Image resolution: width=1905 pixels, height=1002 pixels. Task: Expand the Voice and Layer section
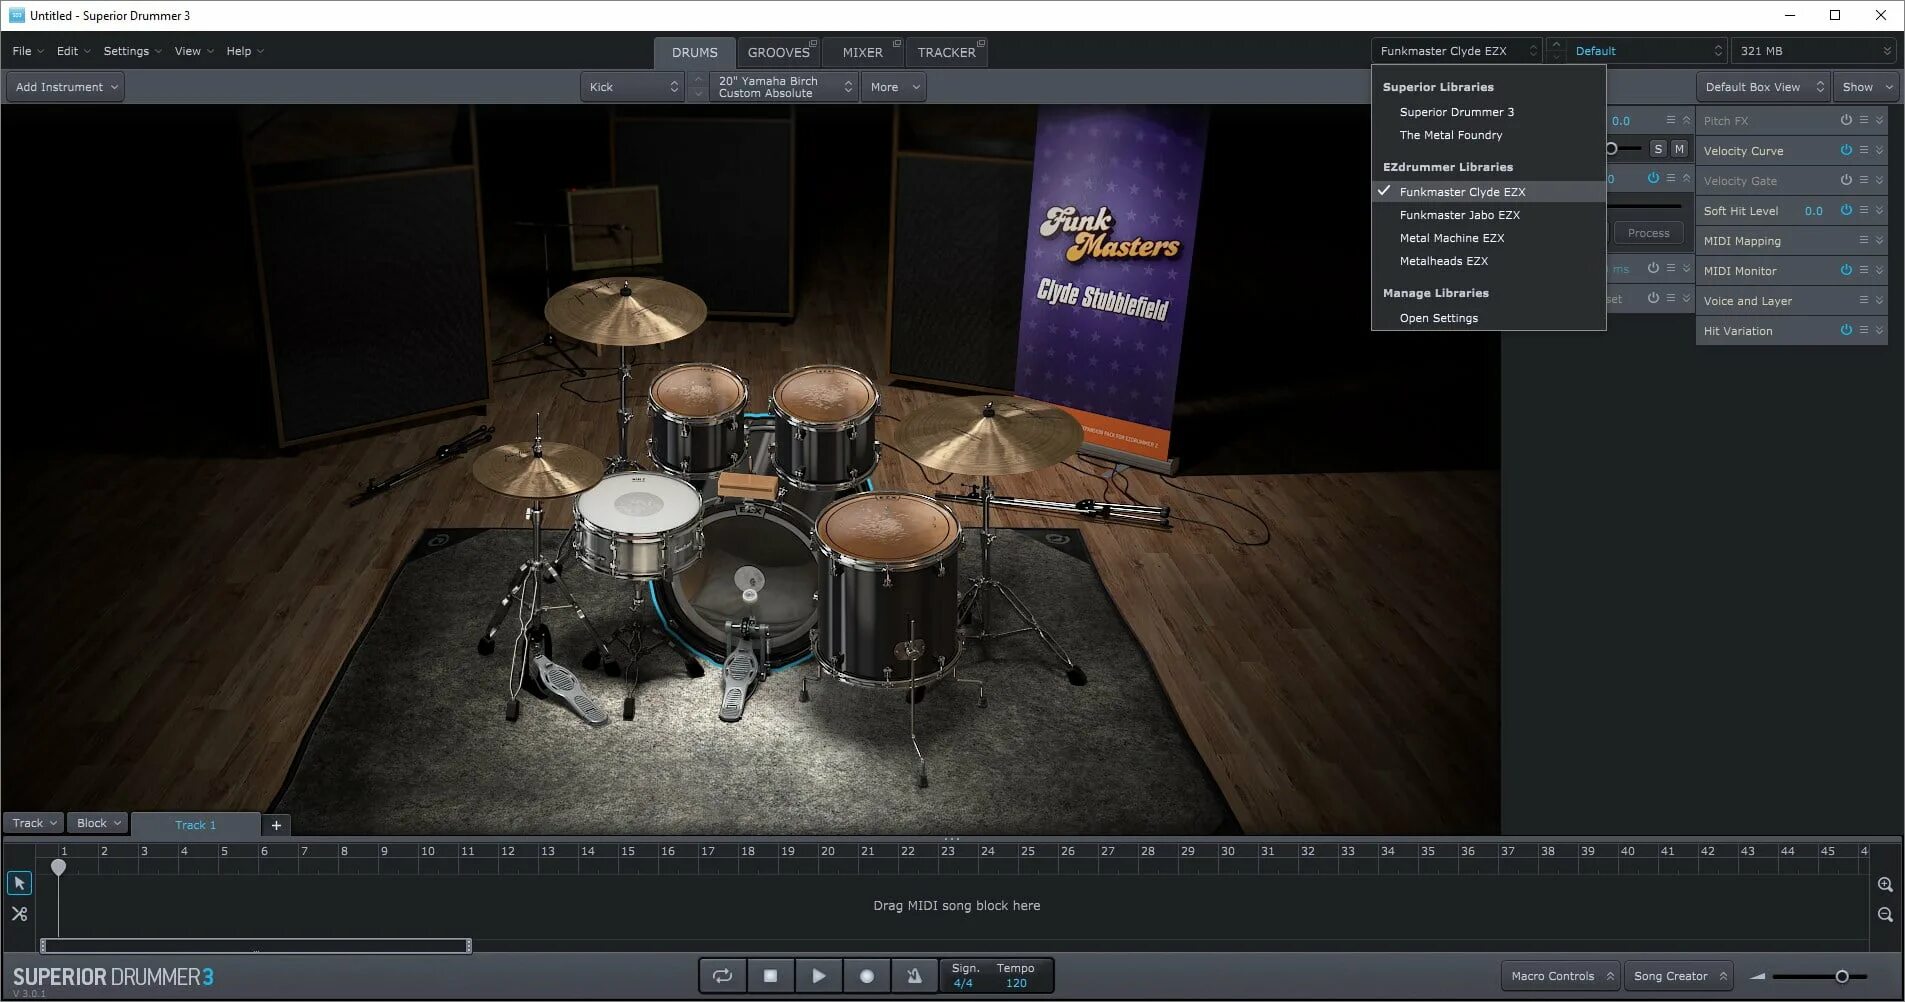click(x=1880, y=300)
